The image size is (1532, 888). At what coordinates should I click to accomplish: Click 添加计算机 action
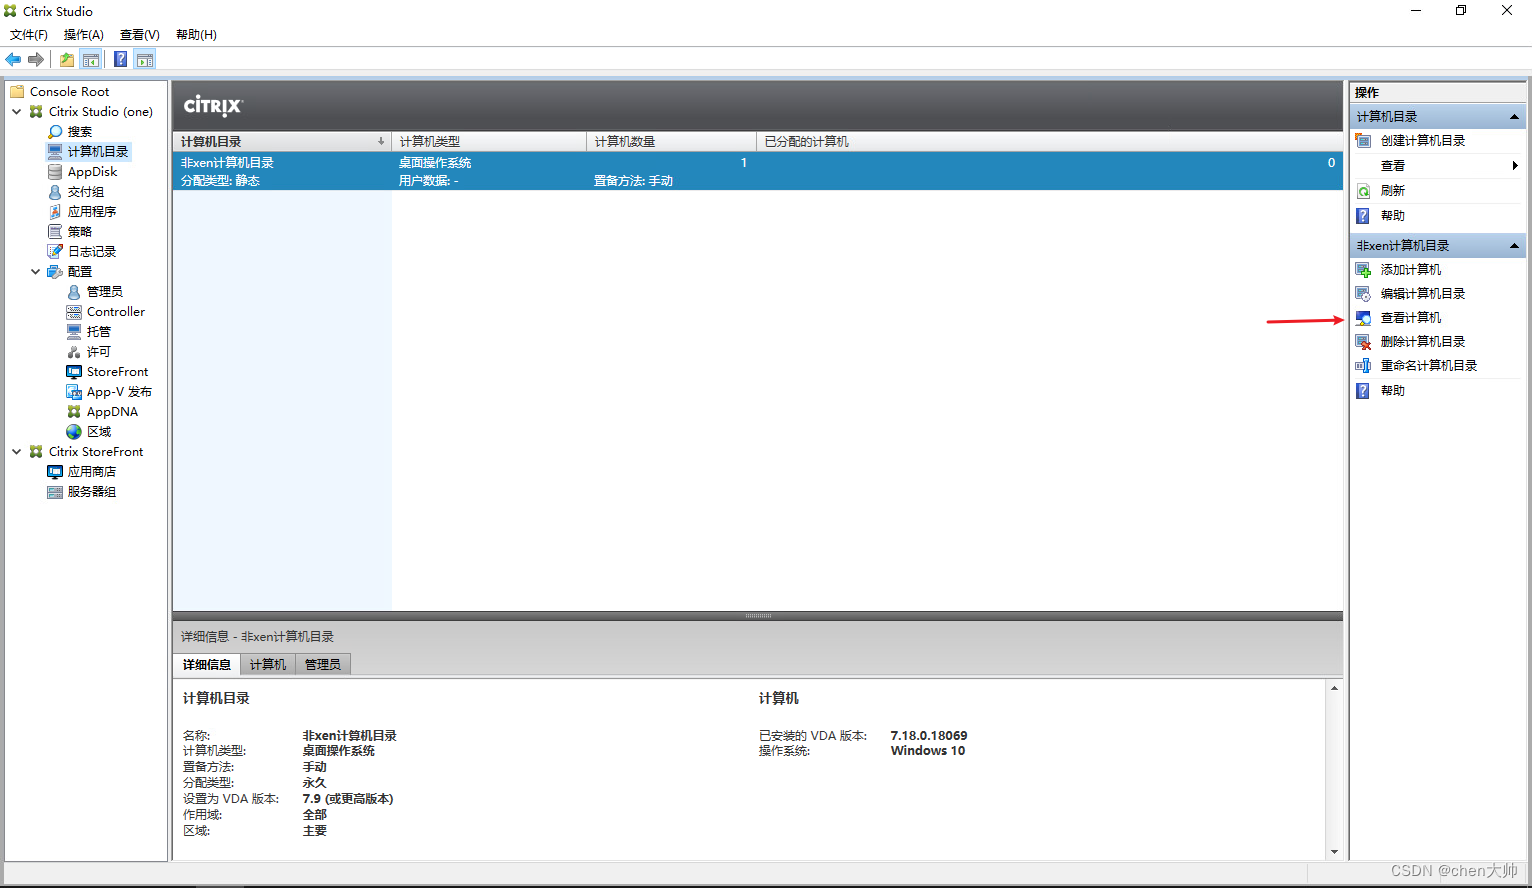pos(1411,270)
